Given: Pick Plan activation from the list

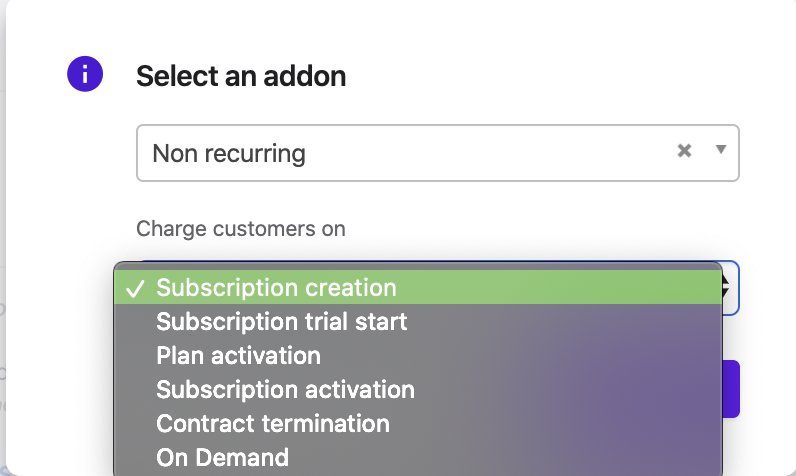Looking at the screenshot, I should (x=238, y=356).
